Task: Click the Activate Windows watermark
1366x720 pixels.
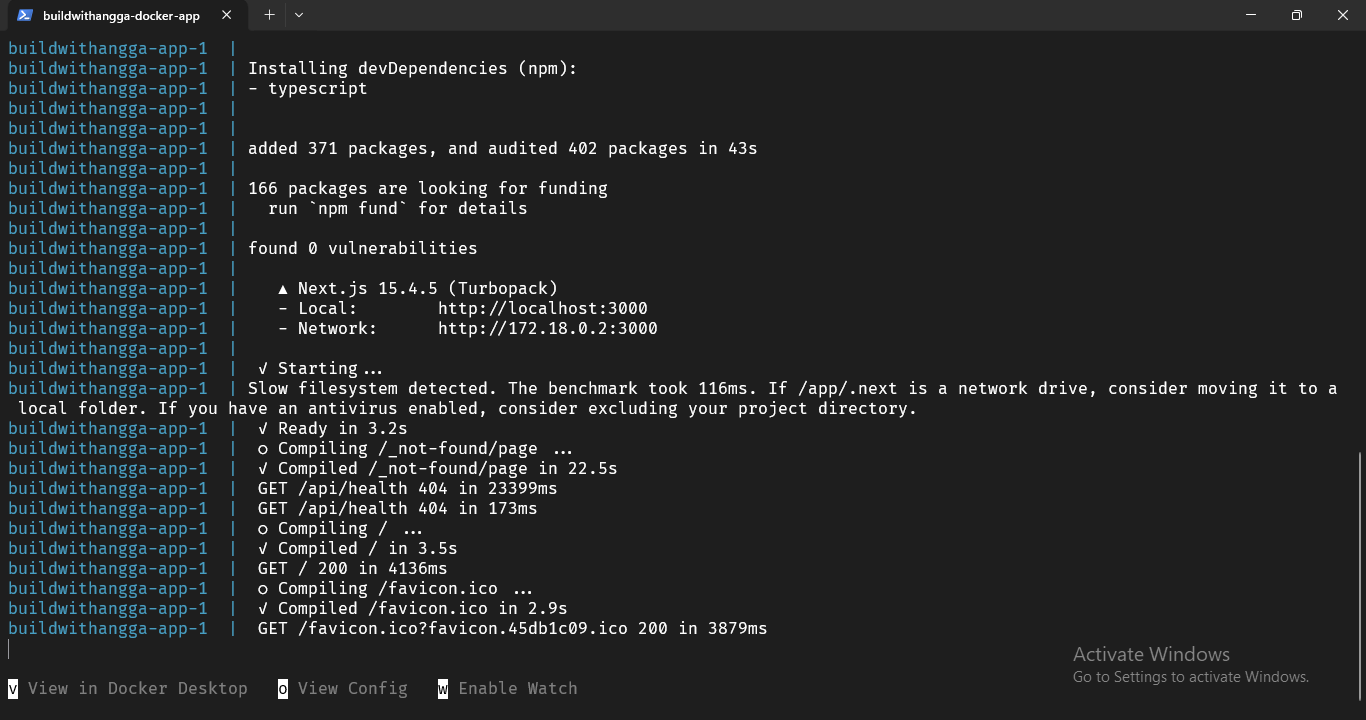Action: tap(1152, 654)
